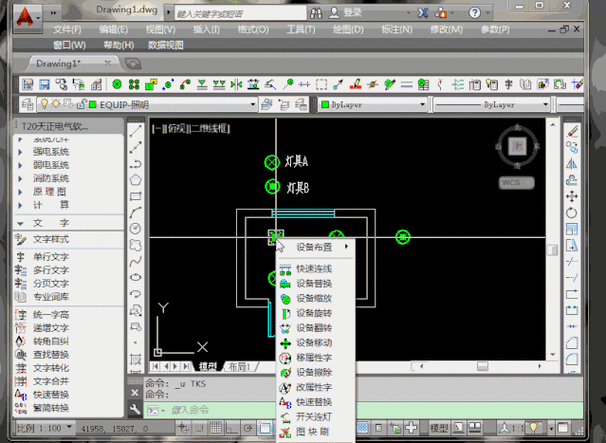
Task: Select 单行文字 in the side panel
Action: 51,257
